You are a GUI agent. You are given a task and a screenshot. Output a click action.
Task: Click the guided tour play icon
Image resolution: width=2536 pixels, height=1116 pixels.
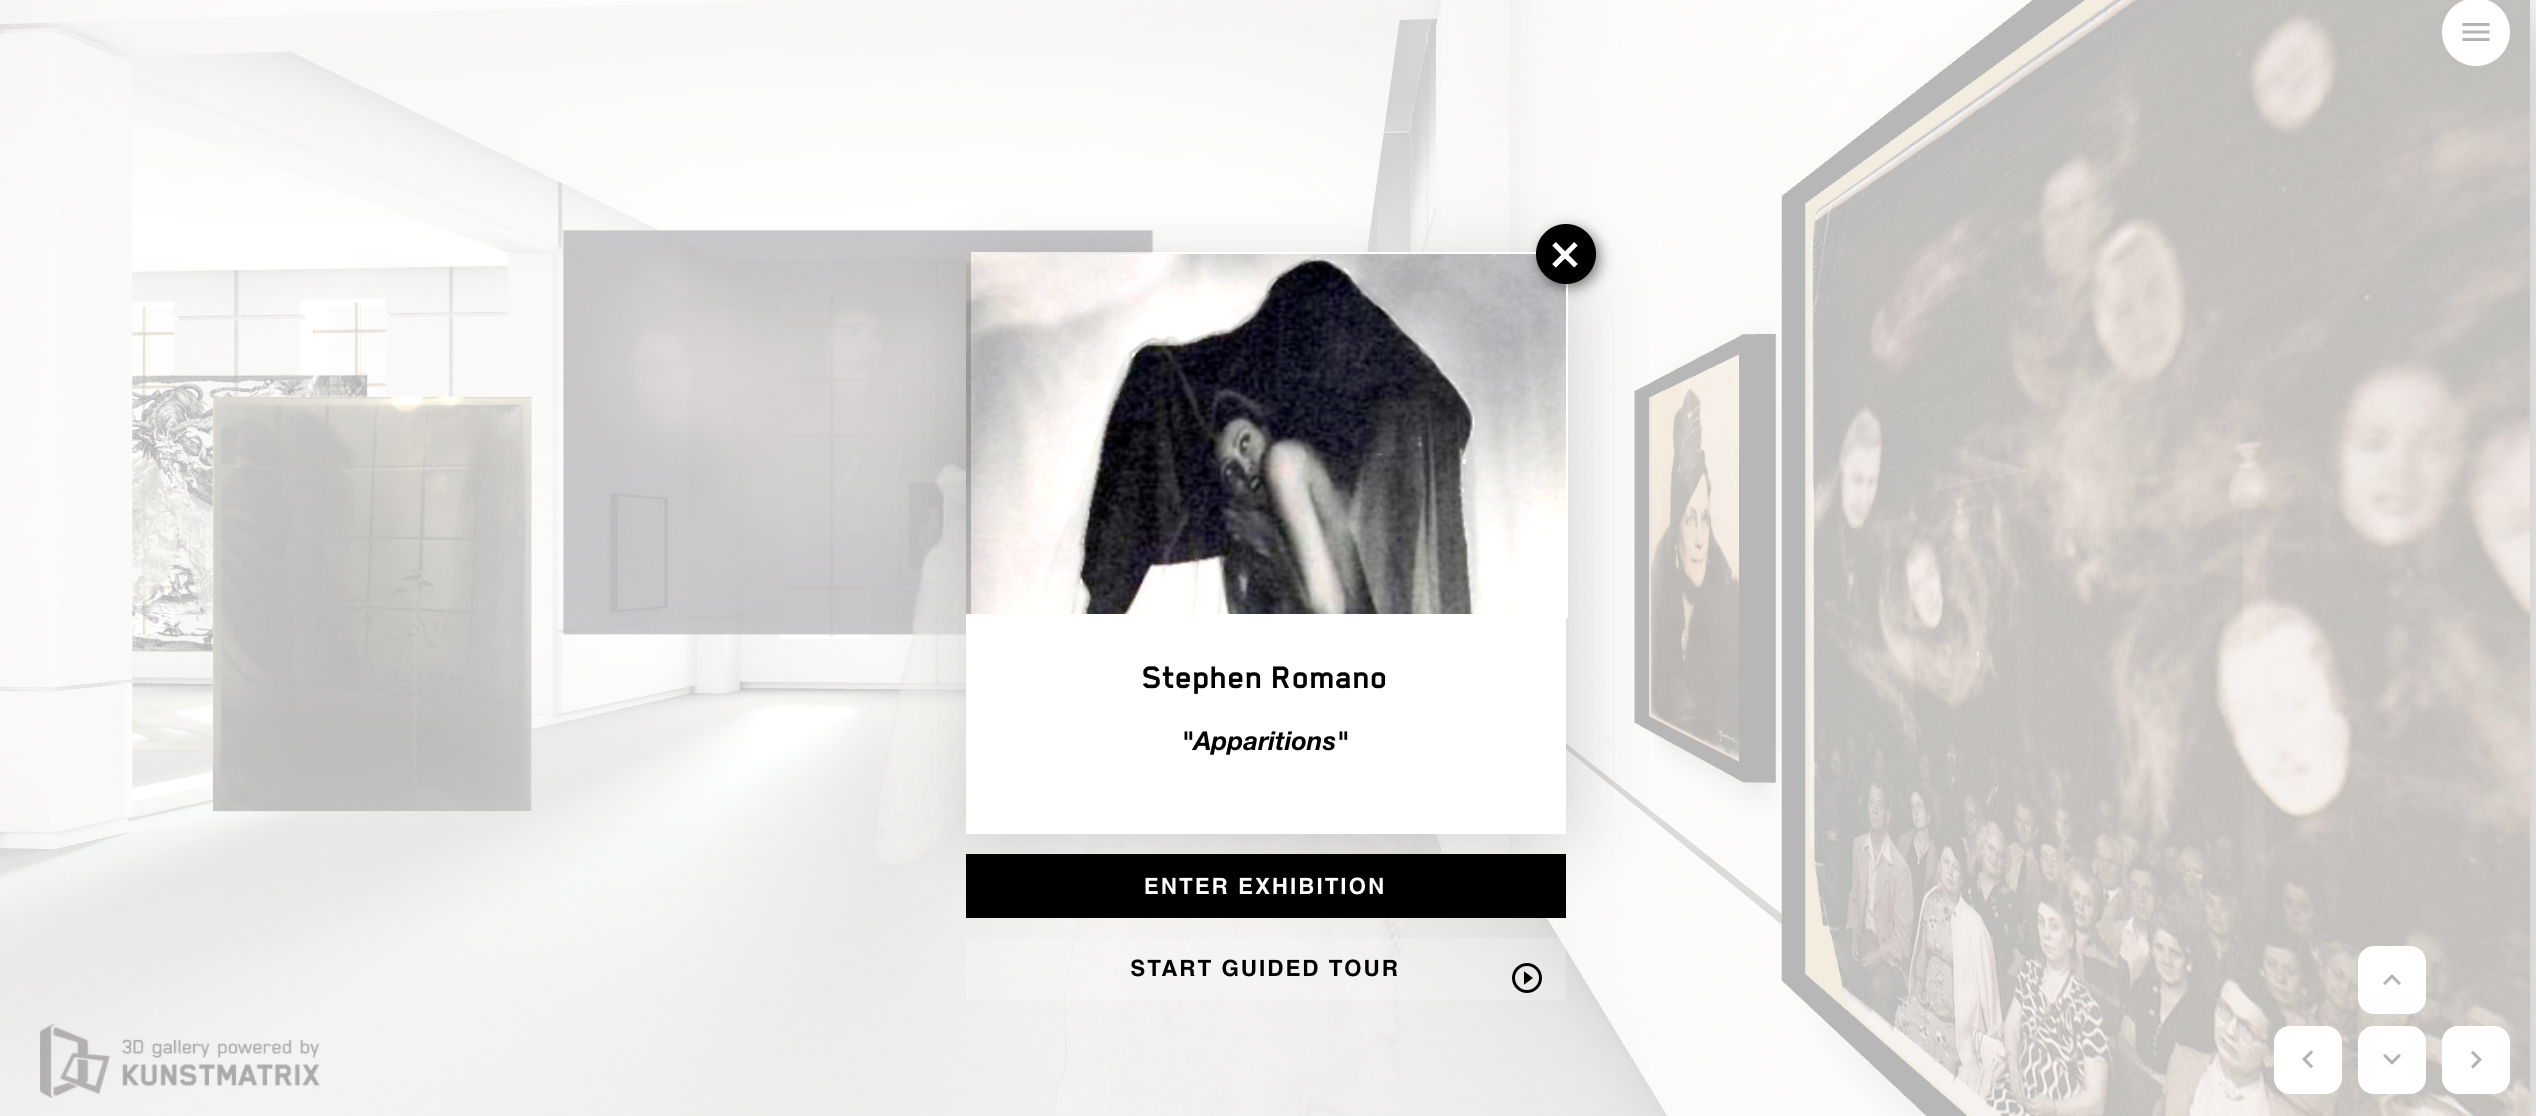pyautogui.click(x=1526, y=978)
